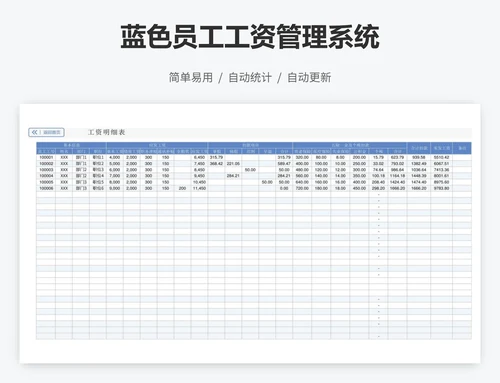This screenshot has height=383, width=500.
Task: Select base salary cell 7,000
Action: pos(115,176)
